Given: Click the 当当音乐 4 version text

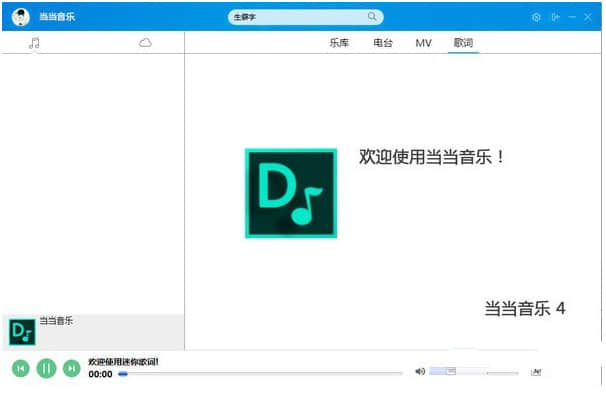Looking at the screenshot, I should [x=525, y=308].
